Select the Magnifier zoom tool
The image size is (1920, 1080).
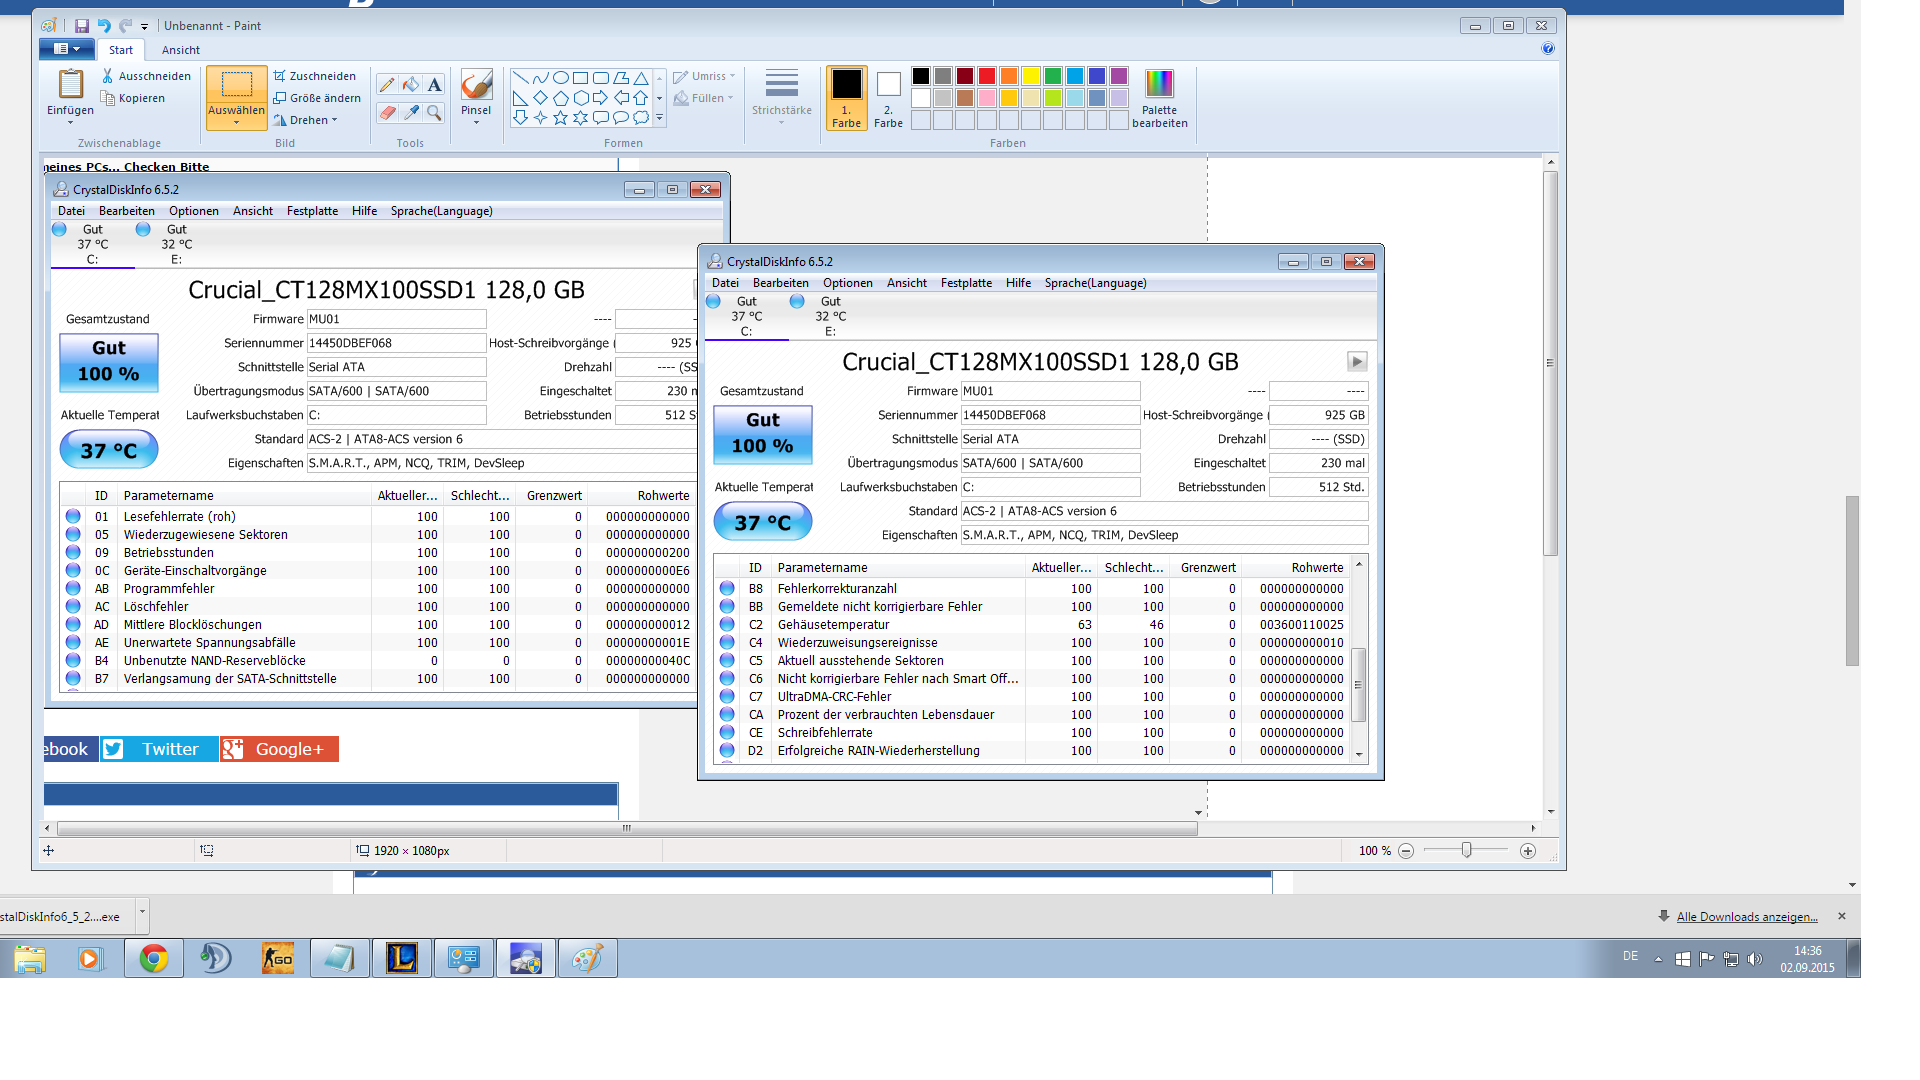tap(434, 113)
